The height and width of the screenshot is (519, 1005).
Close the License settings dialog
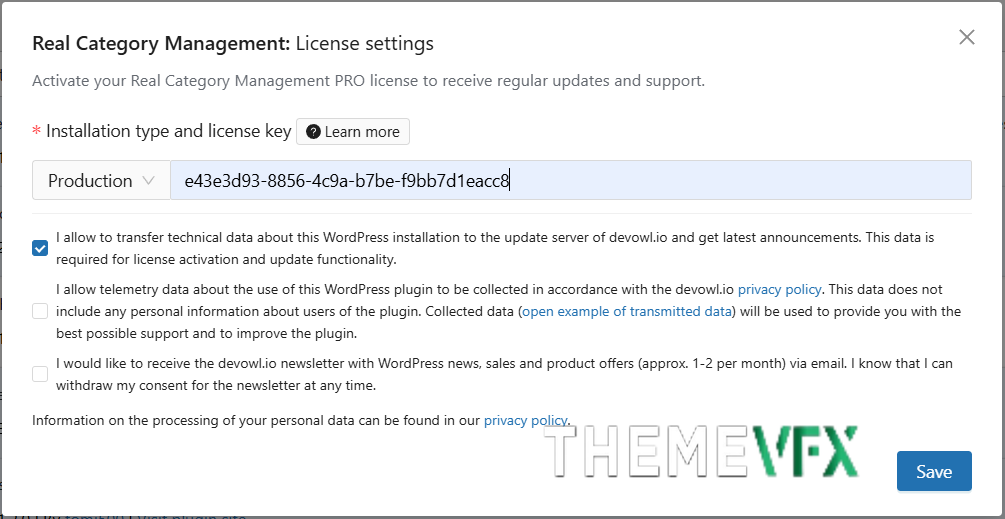[967, 37]
